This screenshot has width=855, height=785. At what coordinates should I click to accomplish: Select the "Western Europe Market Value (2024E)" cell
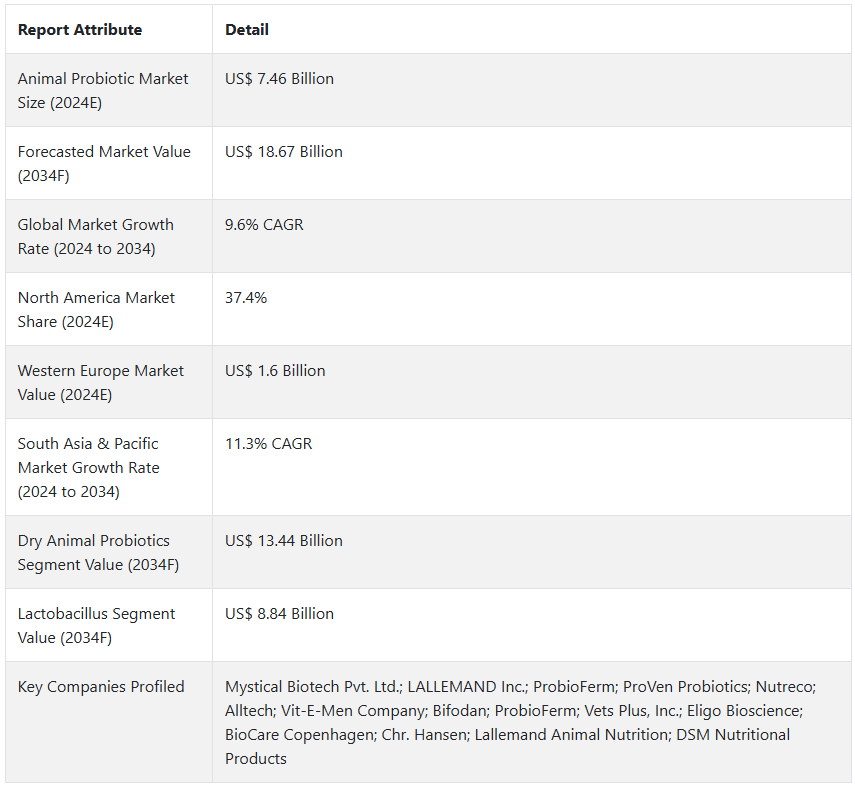tap(101, 382)
